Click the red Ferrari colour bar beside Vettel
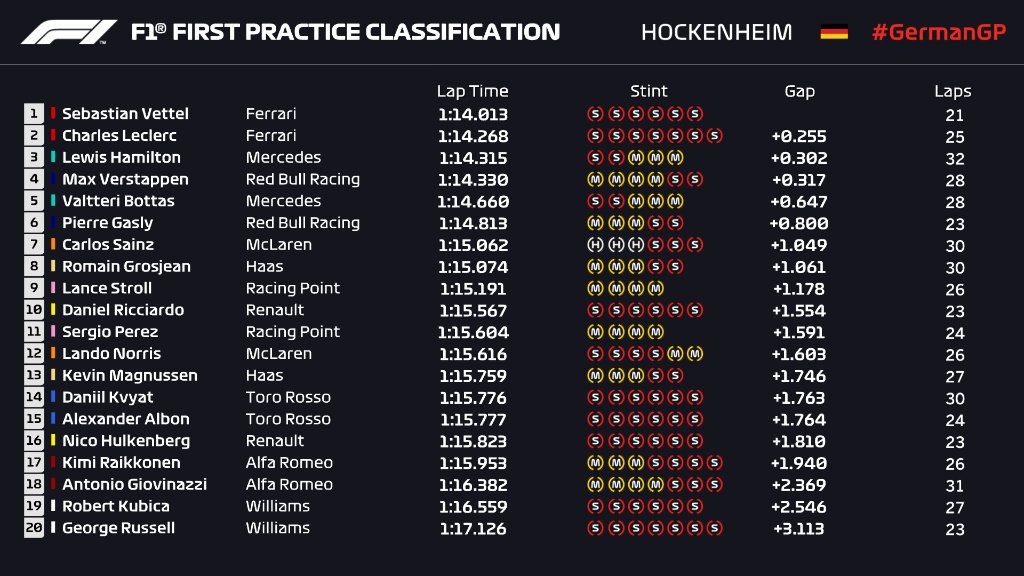The height and width of the screenshot is (576, 1024). pos(53,114)
